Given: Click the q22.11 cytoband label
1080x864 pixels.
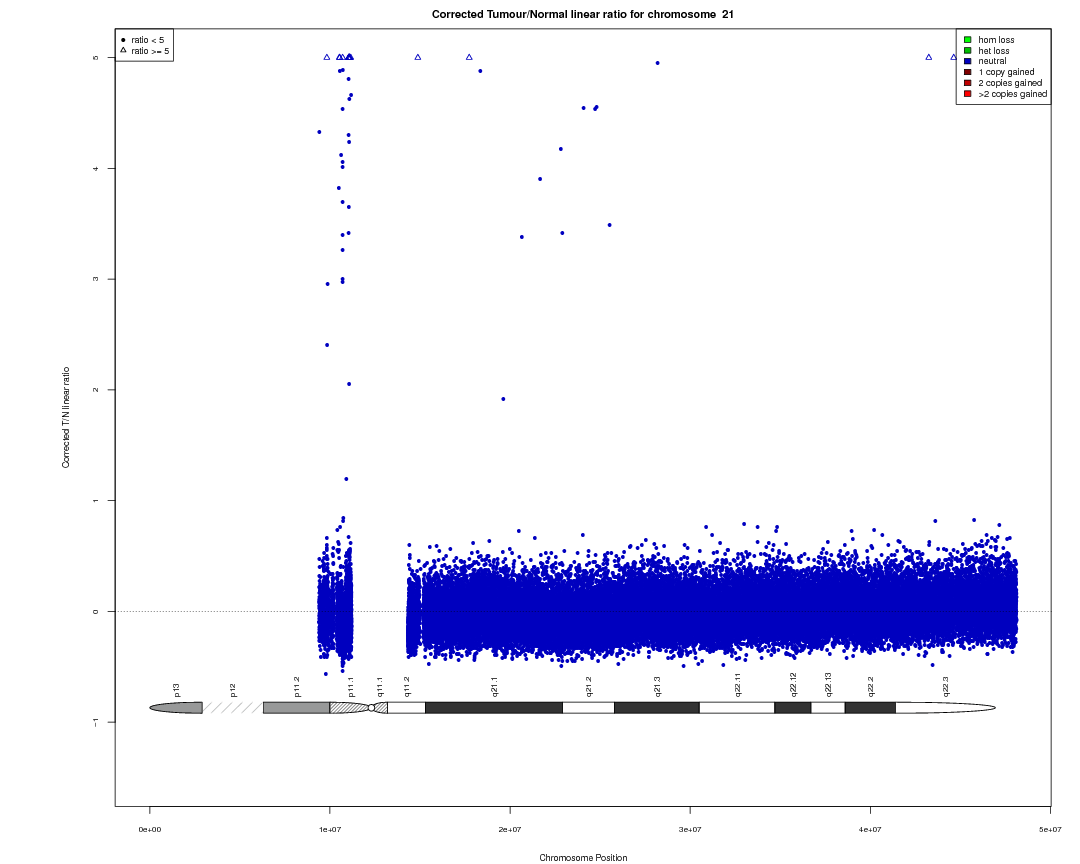Looking at the screenshot, I should coord(737,686).
